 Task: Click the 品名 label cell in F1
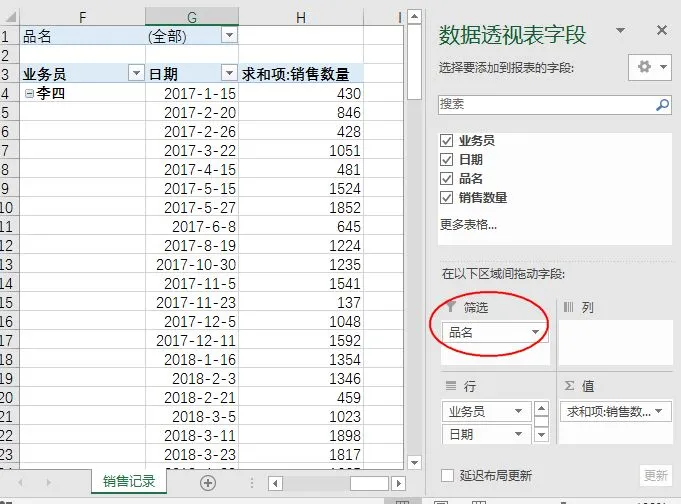[83, 36]
